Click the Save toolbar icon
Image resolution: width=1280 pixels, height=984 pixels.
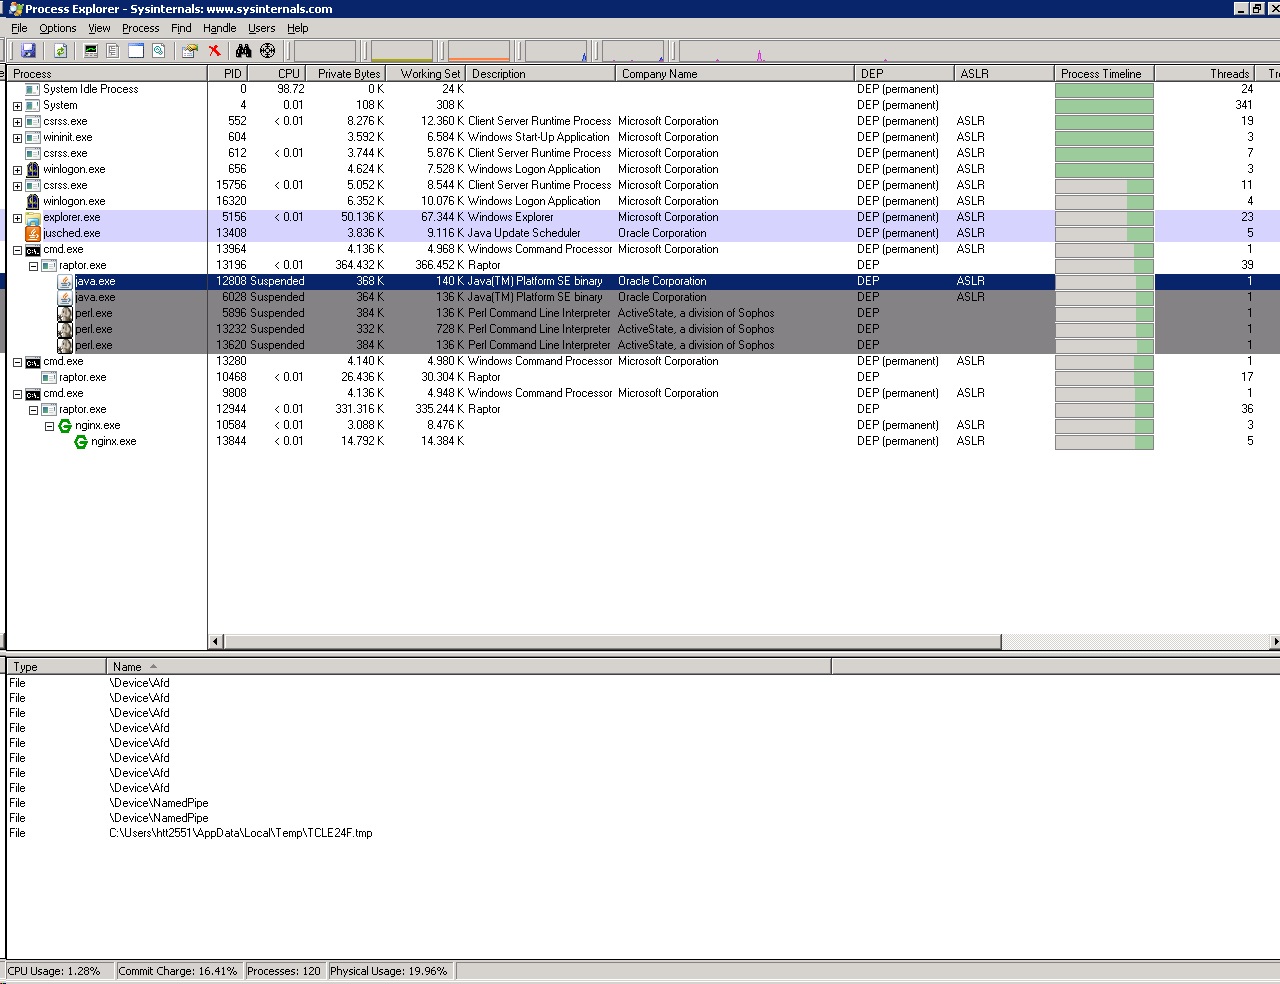point(28,50)
